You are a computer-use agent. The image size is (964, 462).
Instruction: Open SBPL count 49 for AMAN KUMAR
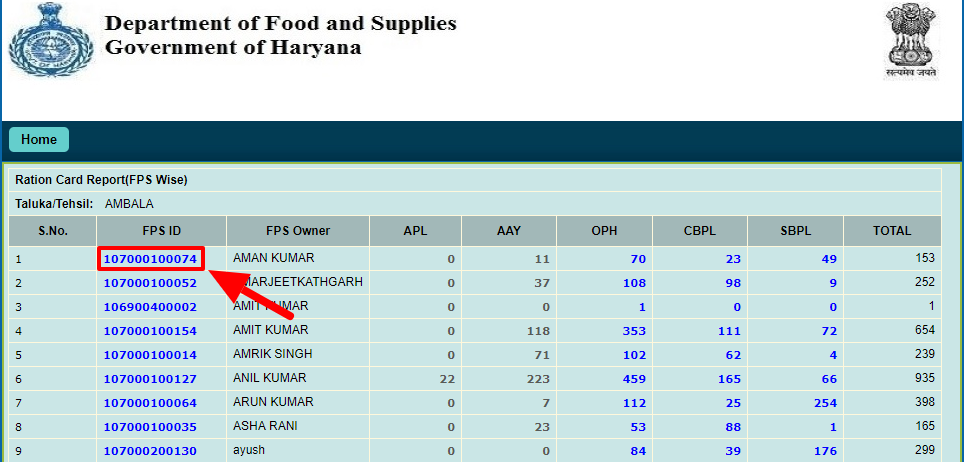tap(829, 260)
